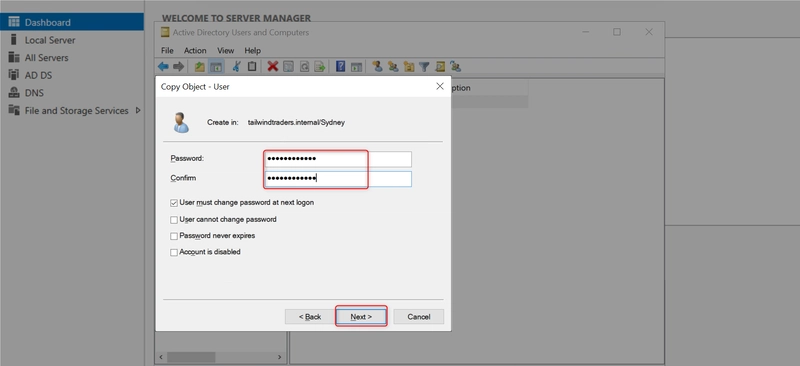The width and height of the screenshot is (800, 366).
Task: Click the tree pane scrollbar right arrow
Action: click(279, 357)
